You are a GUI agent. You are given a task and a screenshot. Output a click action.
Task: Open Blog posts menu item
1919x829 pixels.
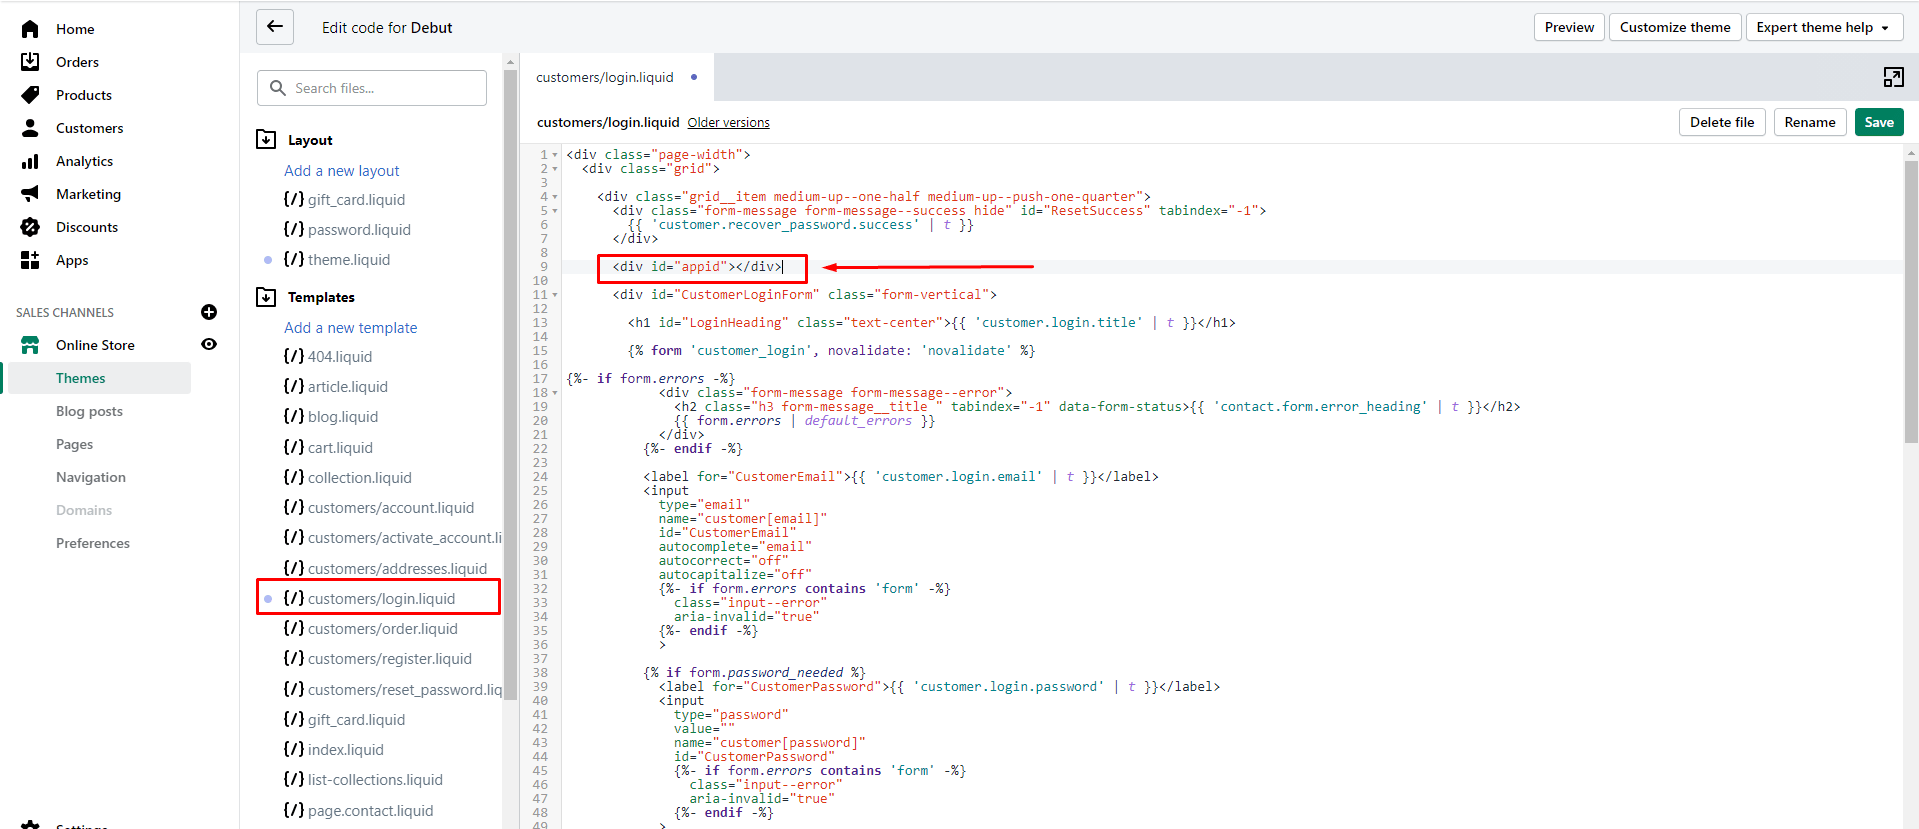point(89,411)
